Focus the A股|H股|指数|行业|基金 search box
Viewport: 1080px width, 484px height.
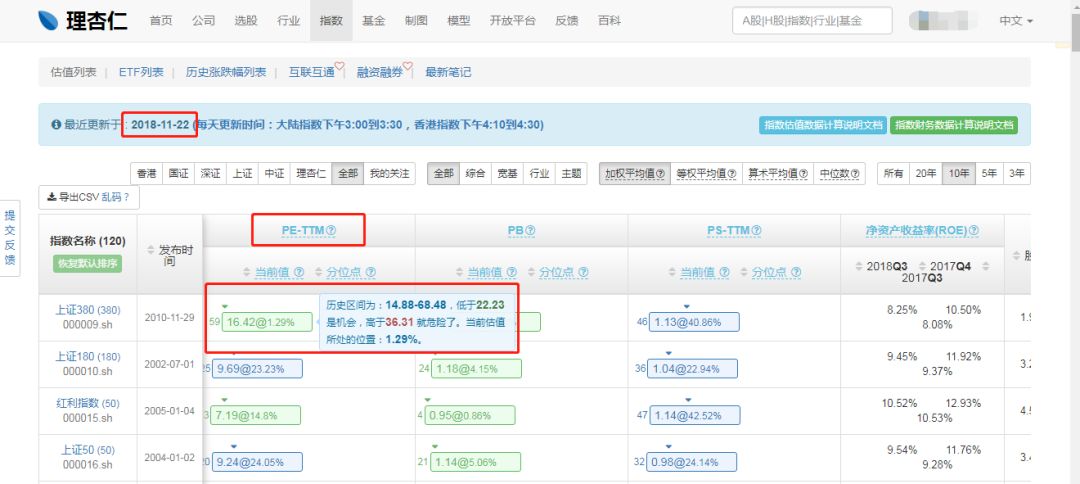pos(812,21)
